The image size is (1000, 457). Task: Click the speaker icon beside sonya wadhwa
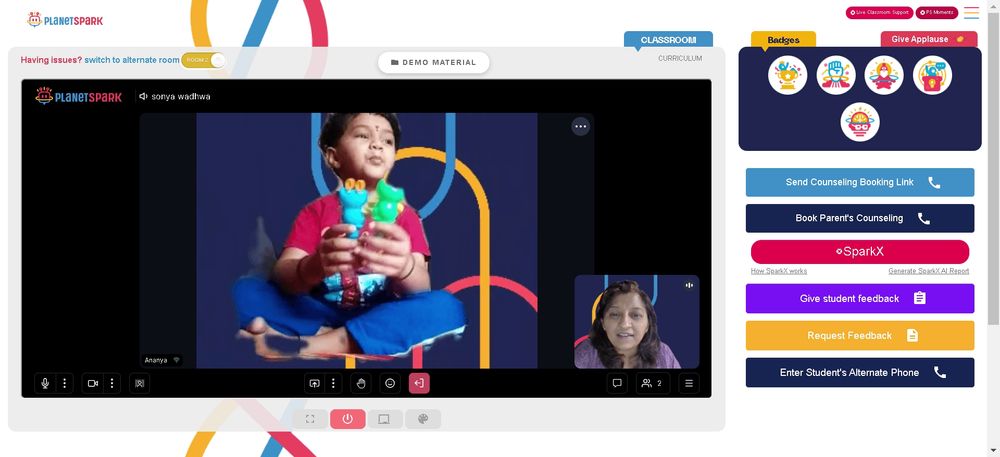click(x=143, y=96)
